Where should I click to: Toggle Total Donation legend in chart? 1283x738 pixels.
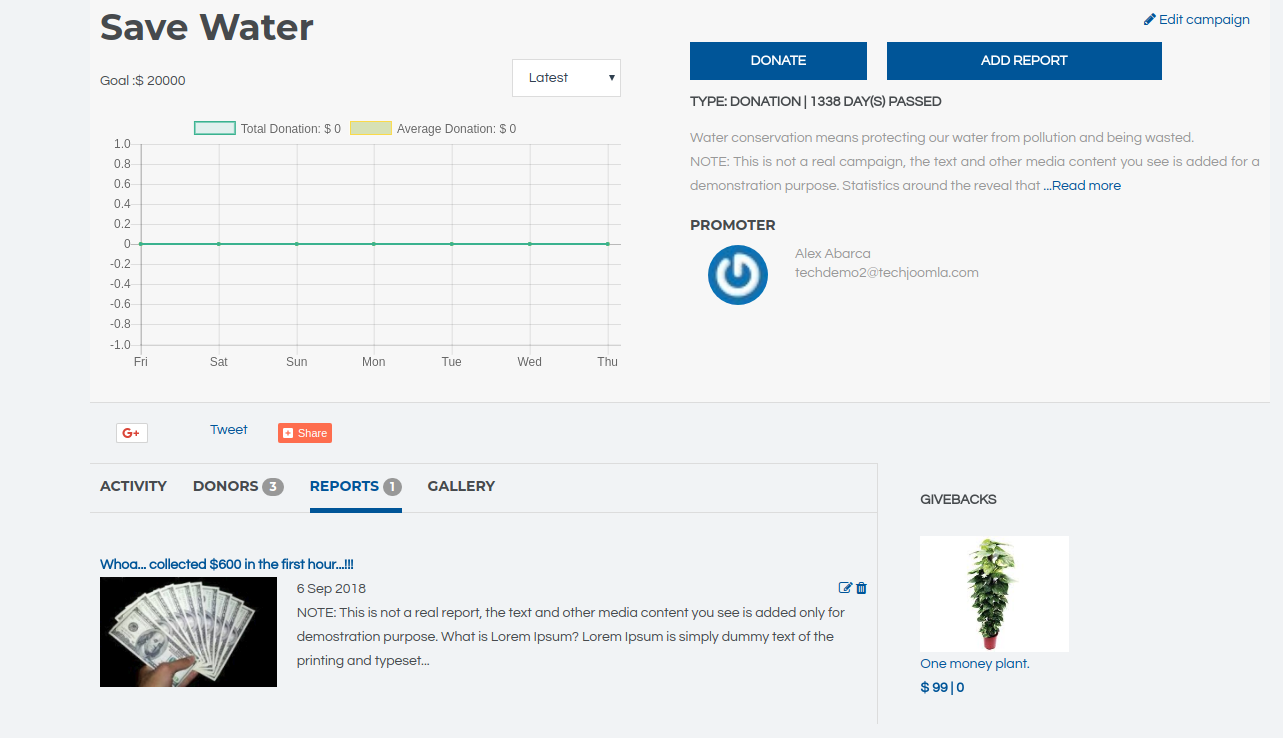[267, 129]
